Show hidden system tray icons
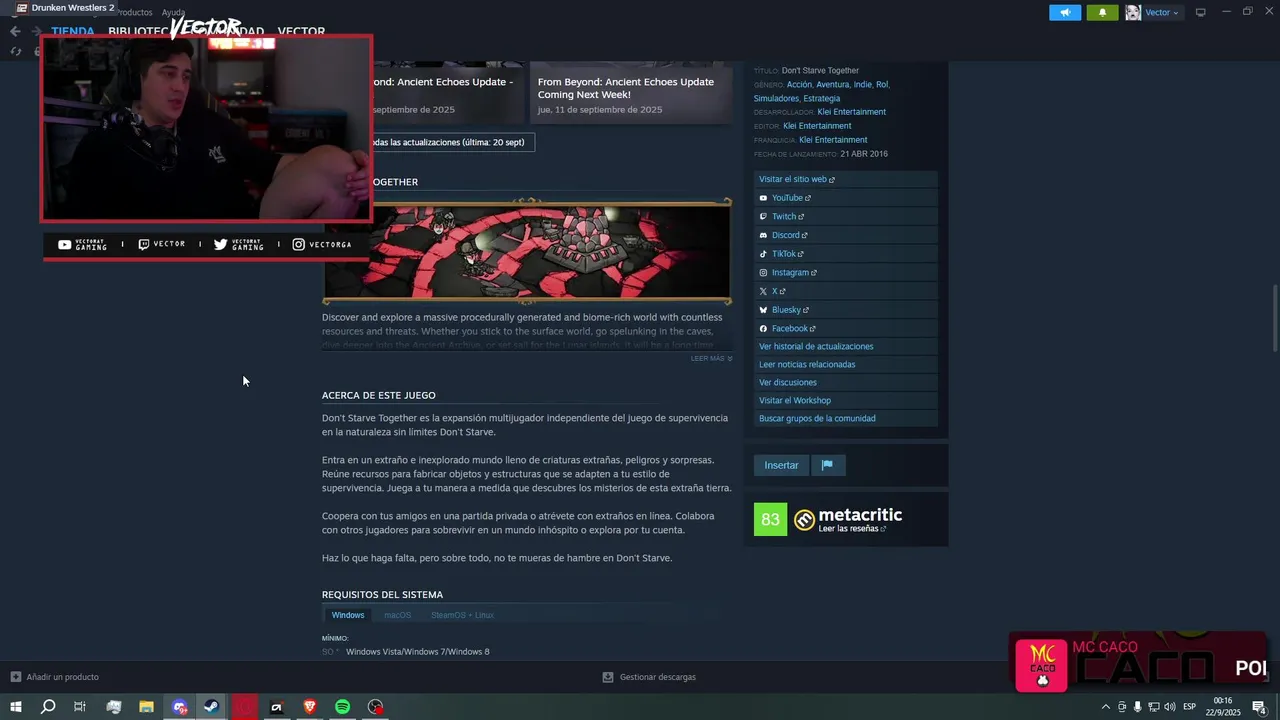 click(1105, 707)
